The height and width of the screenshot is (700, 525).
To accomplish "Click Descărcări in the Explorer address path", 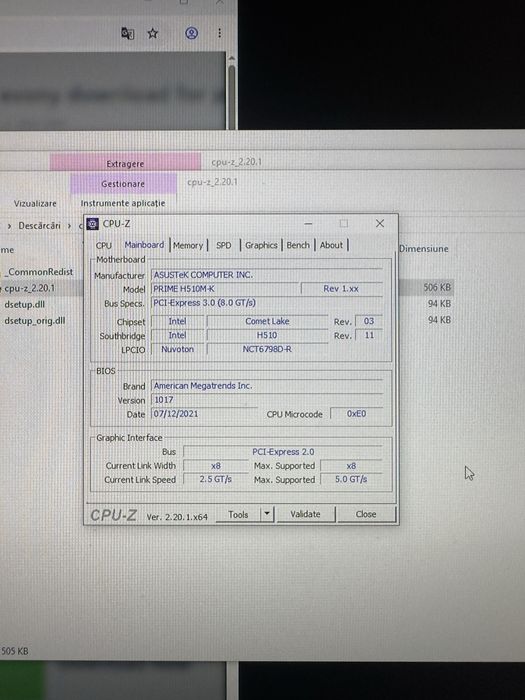I will tap(39, 226).
